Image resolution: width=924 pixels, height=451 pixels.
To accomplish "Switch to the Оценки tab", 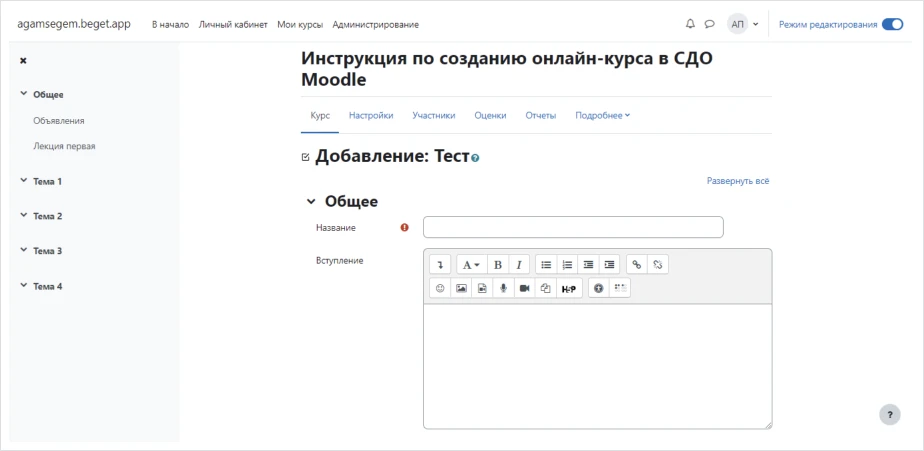I will 490,116.
